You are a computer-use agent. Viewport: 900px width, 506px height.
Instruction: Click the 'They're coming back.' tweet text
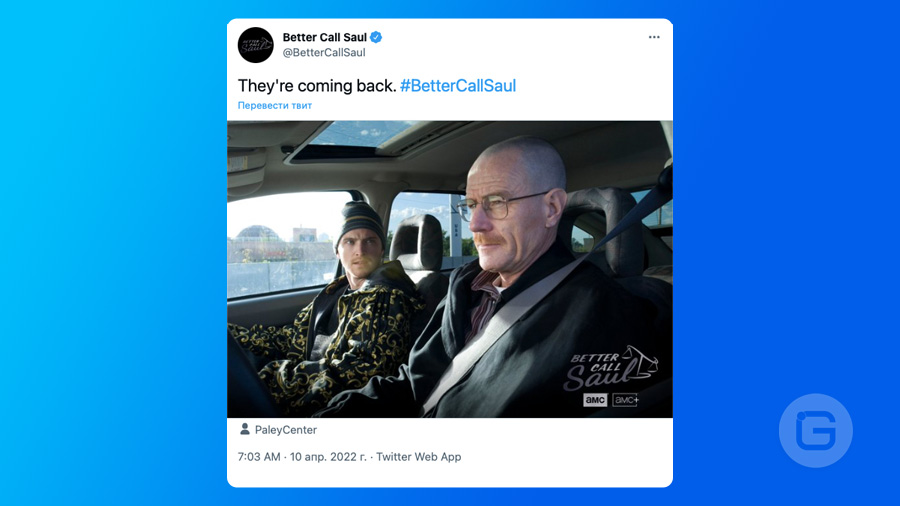(x=317, y=85)
